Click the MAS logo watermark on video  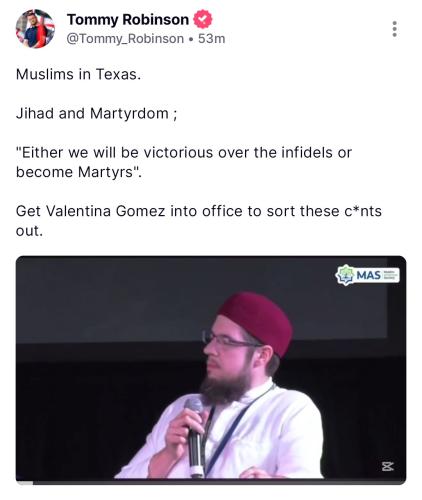point(367,275)
